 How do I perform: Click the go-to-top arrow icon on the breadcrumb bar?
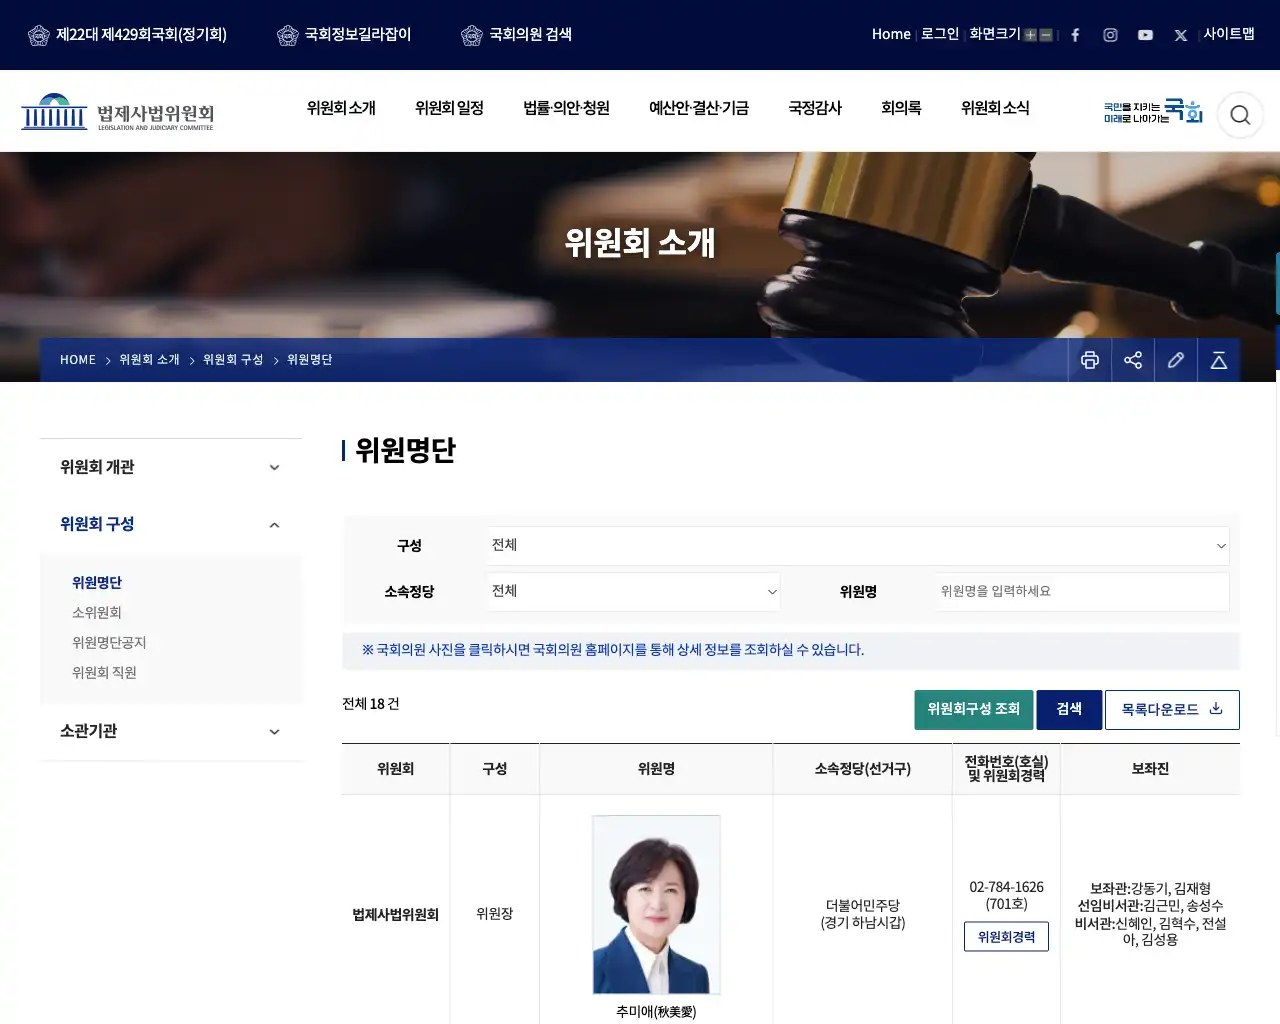[1219, 360]
